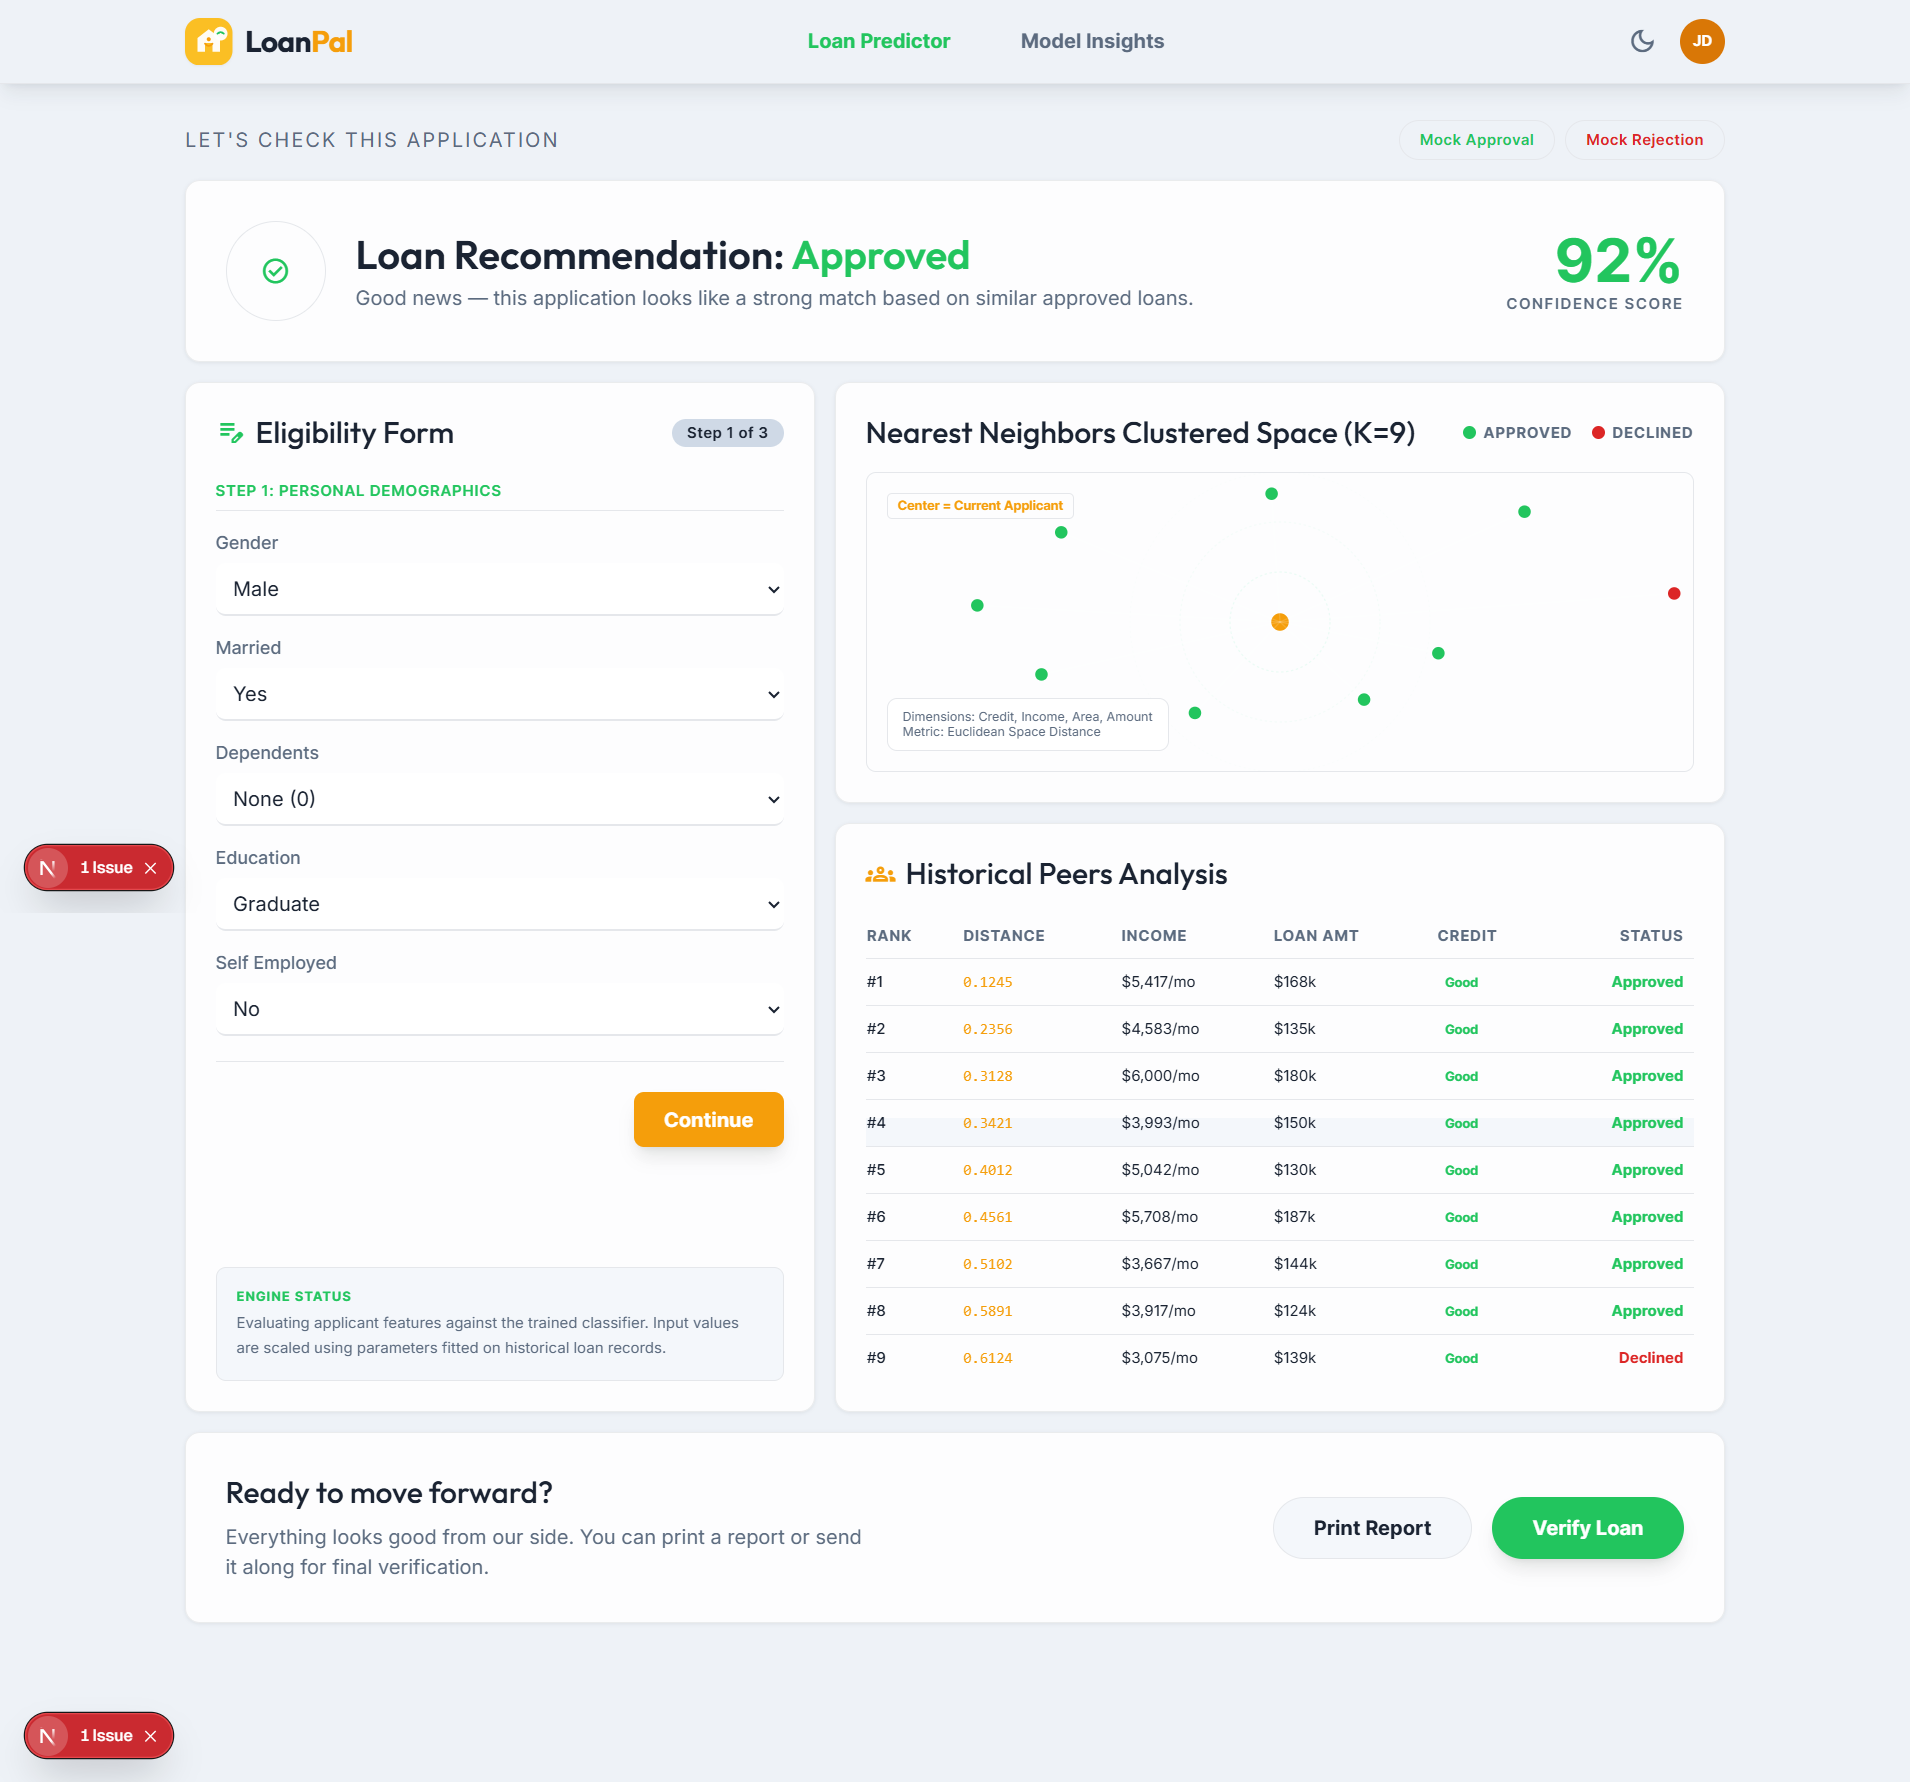
Task: Click rank #1 in peers table
Action: (x=875, y=982)
